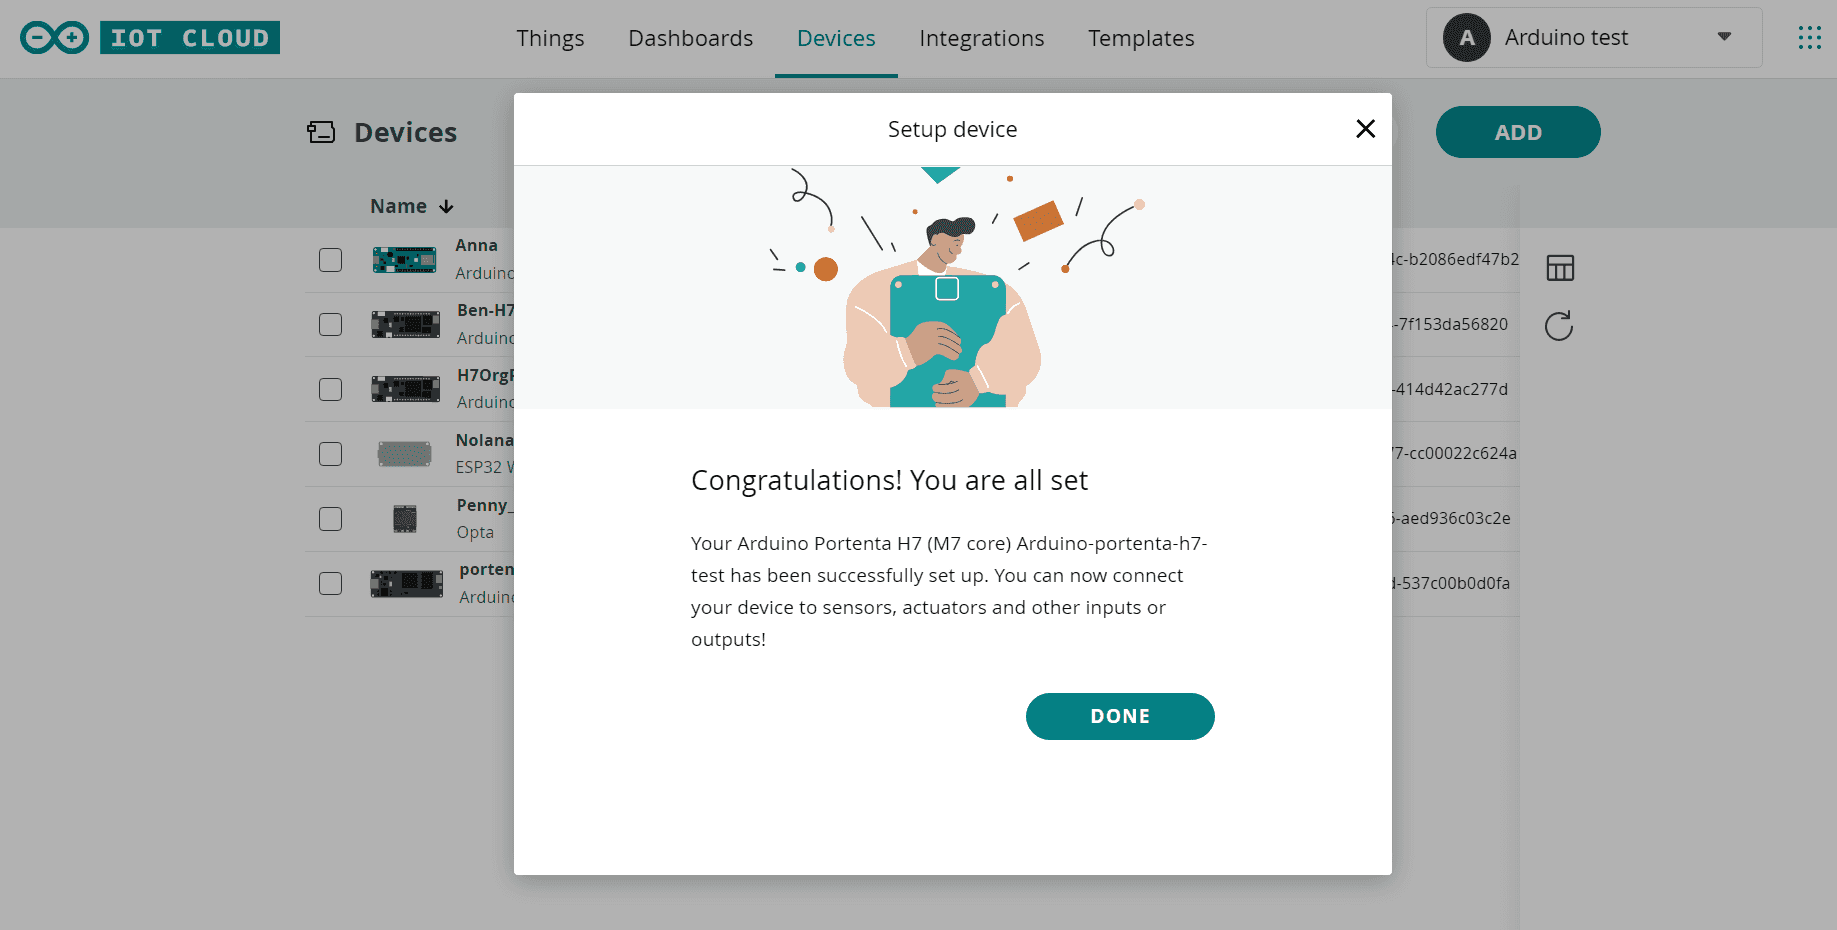Click the table columns layout icon

pyautogui.click(x=1559, y=268)
